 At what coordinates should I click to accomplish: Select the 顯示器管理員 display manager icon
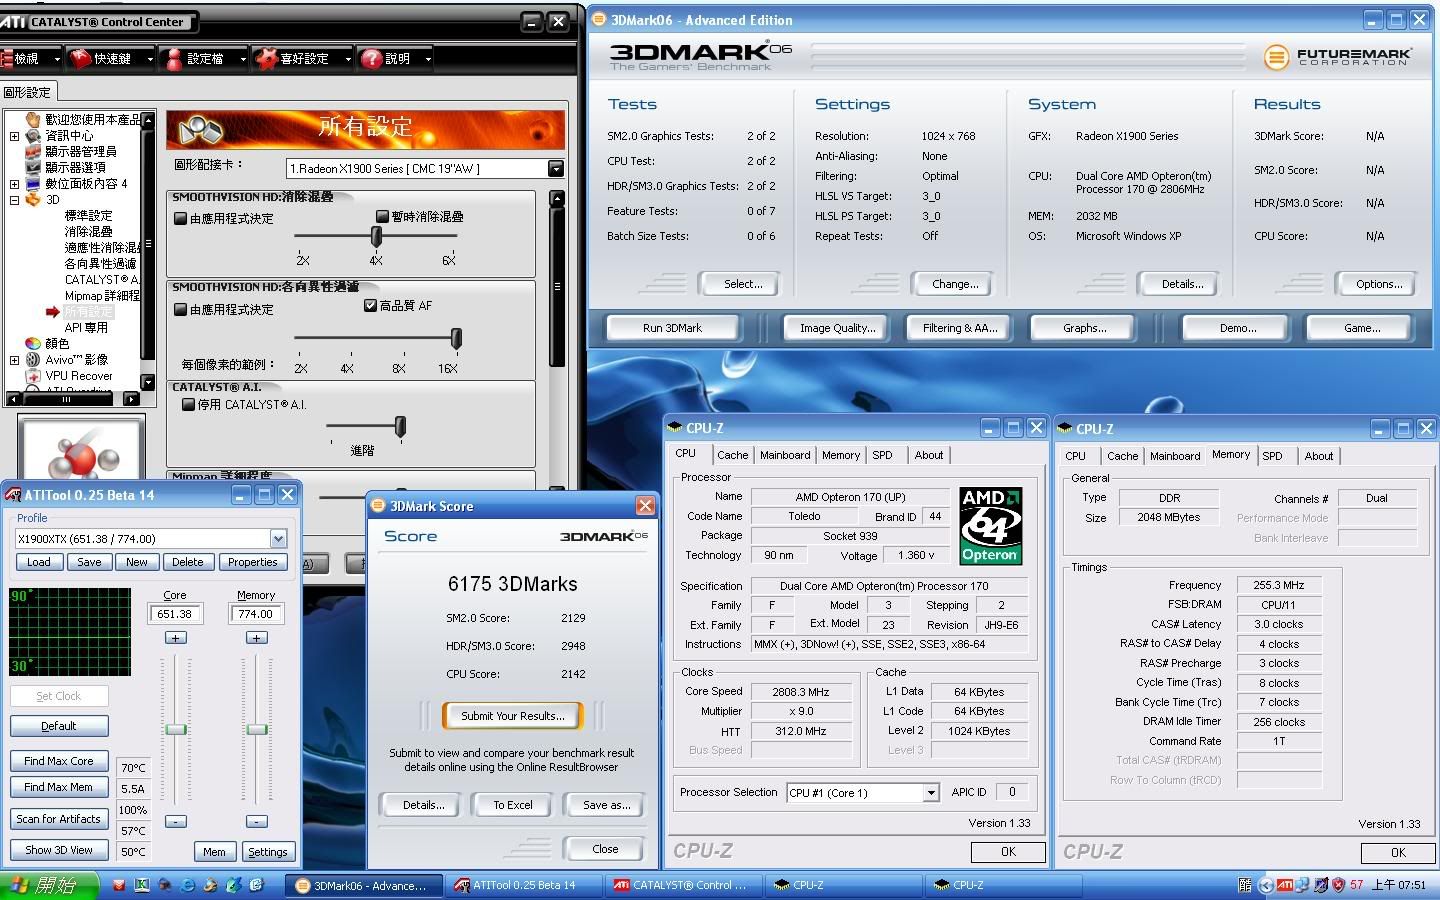point(33,151)
